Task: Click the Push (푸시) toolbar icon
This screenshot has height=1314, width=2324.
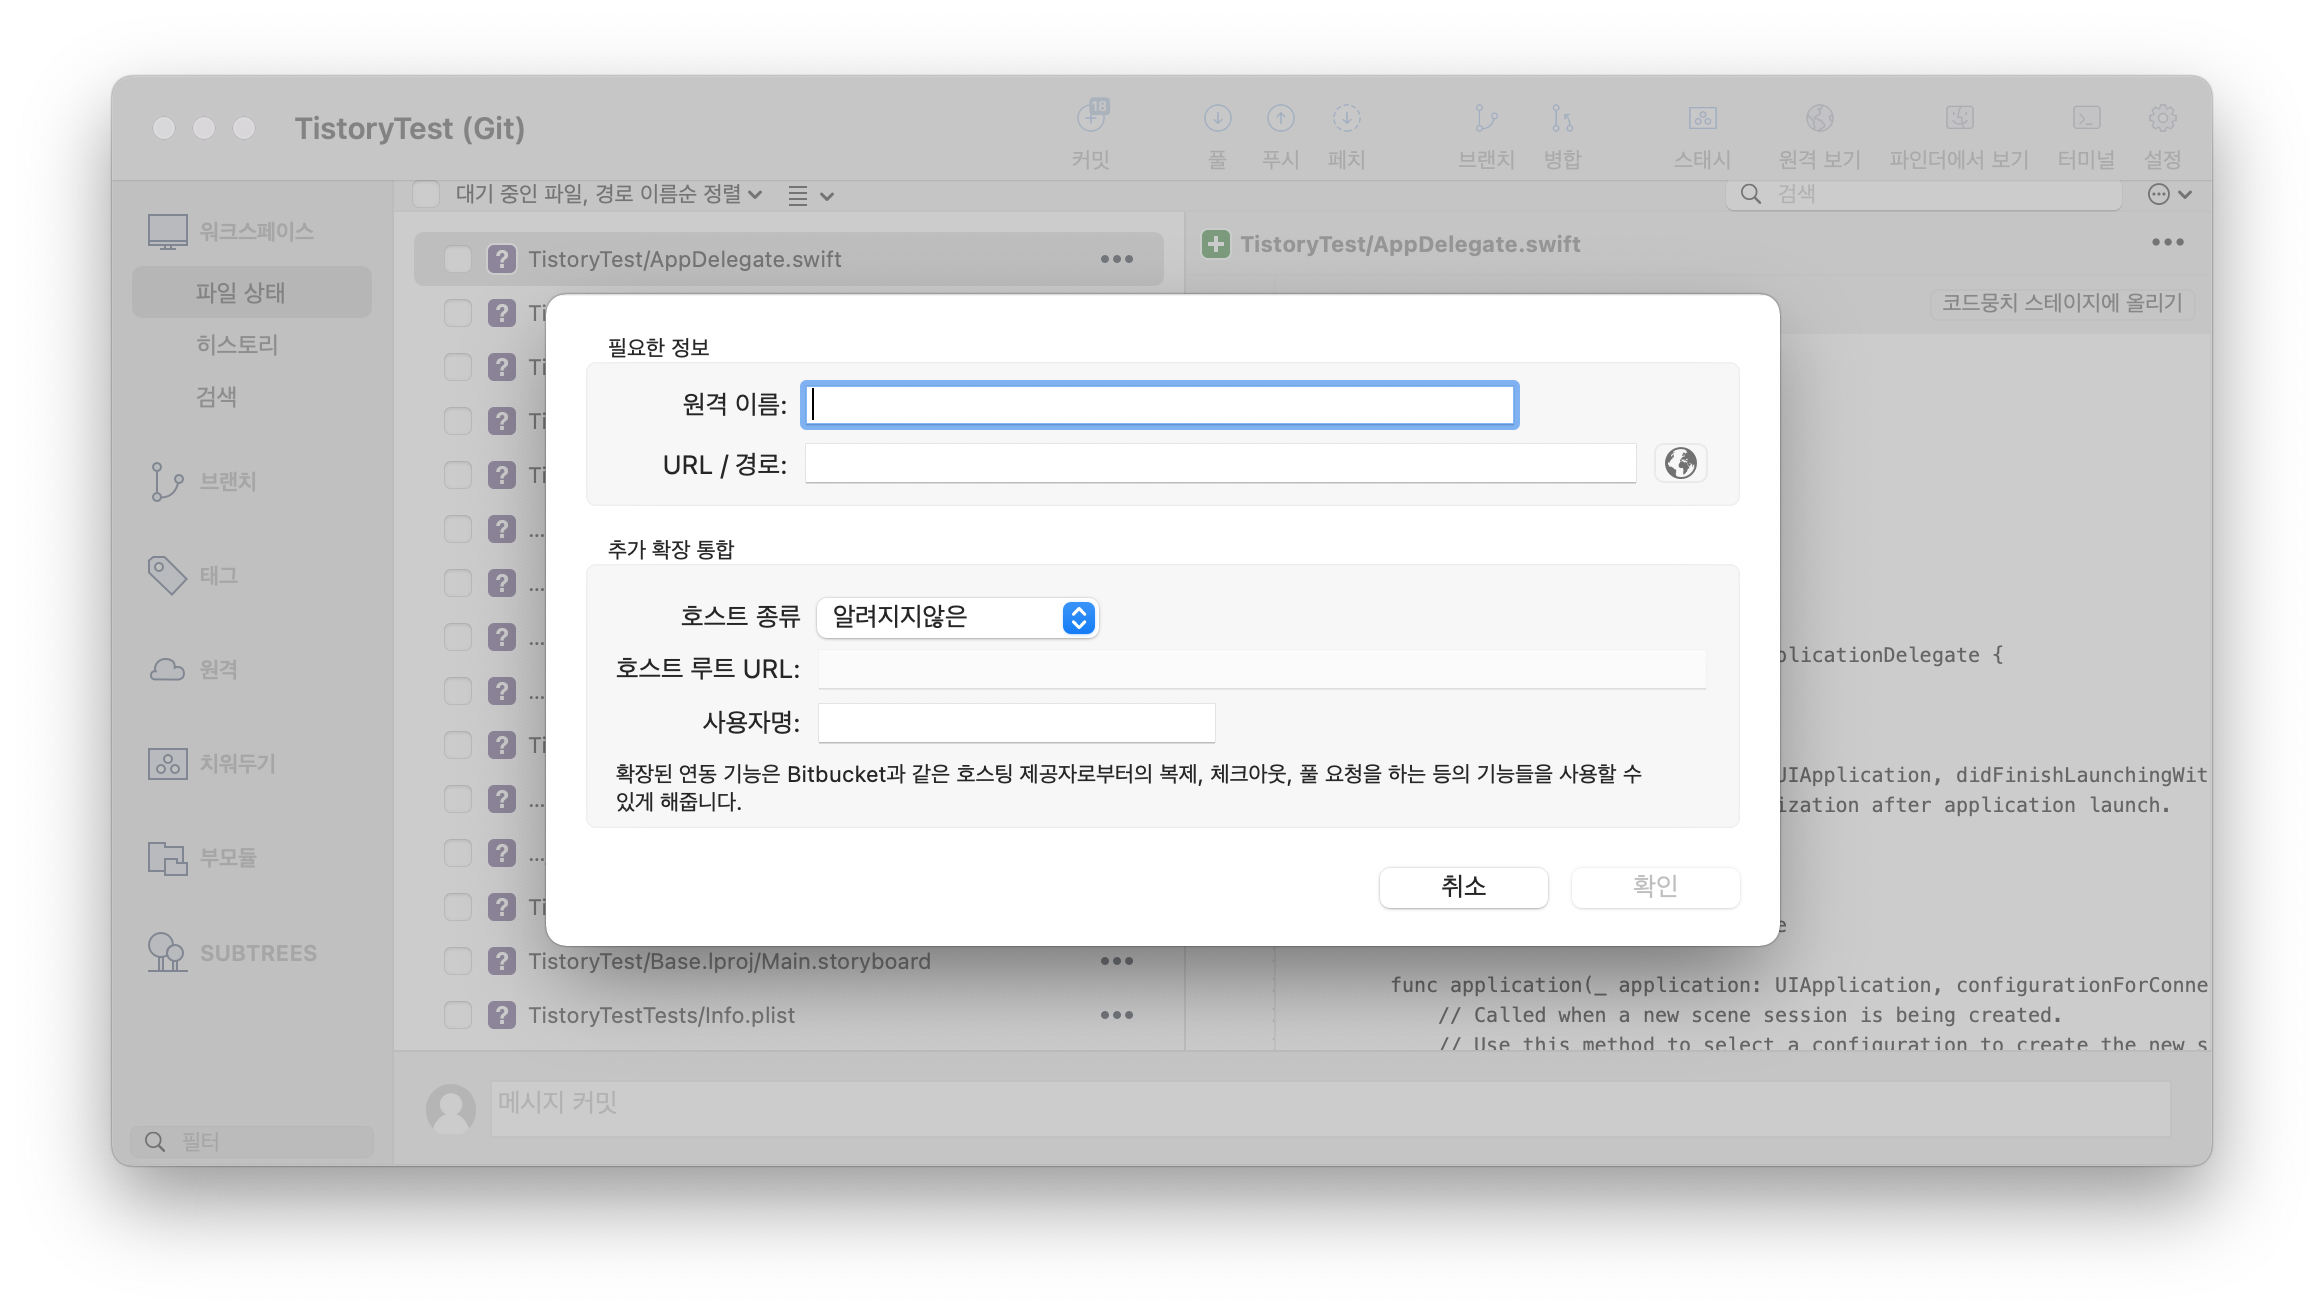Action: (x=1280, y=120)
